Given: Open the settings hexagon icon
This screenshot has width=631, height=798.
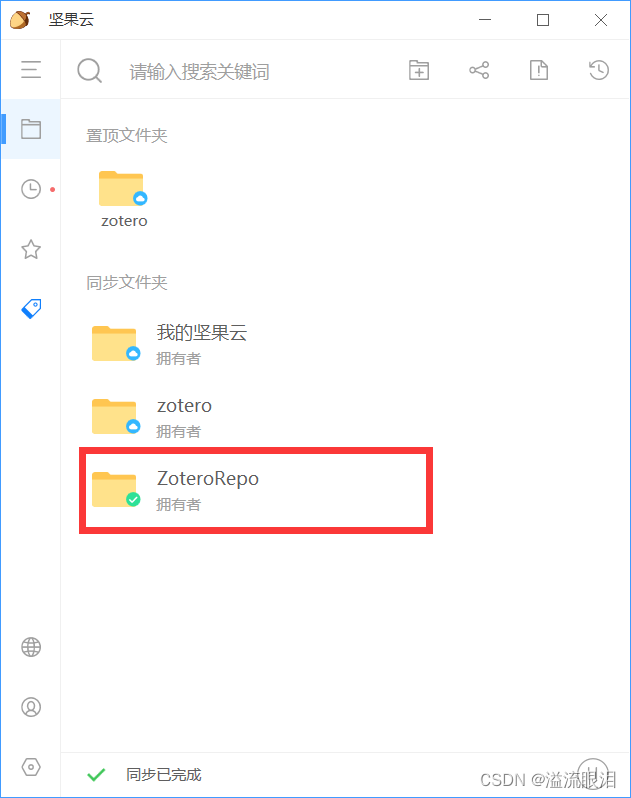Looking at the screenshot, I should coord(31,767).
